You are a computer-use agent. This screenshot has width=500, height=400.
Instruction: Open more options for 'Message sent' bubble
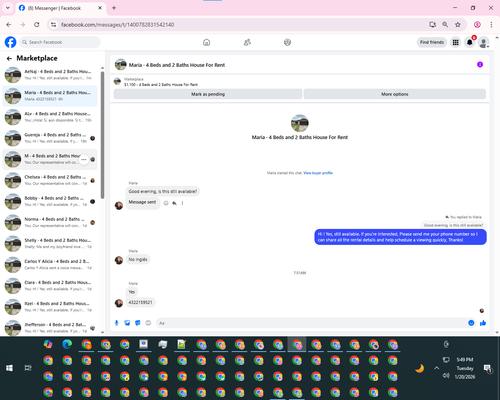[x=182, y=203]
